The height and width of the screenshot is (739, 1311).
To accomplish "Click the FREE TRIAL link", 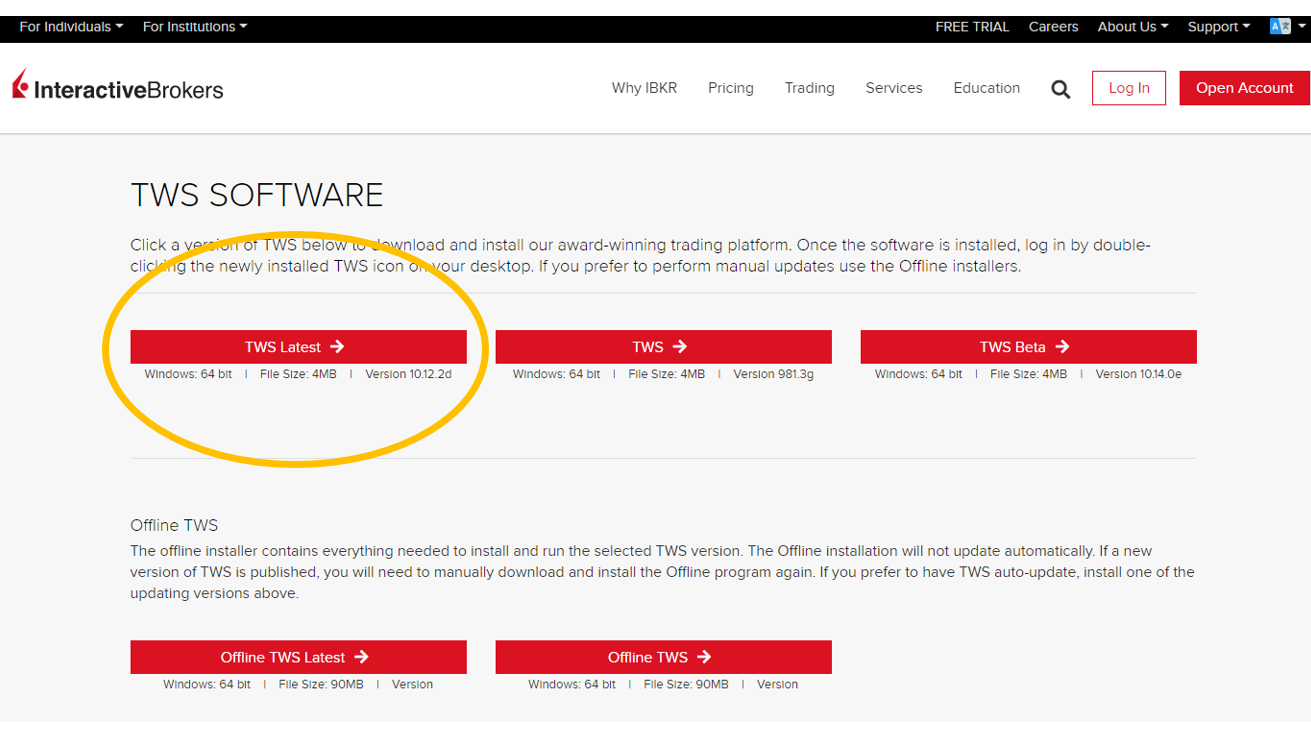I will coord(972,27).
